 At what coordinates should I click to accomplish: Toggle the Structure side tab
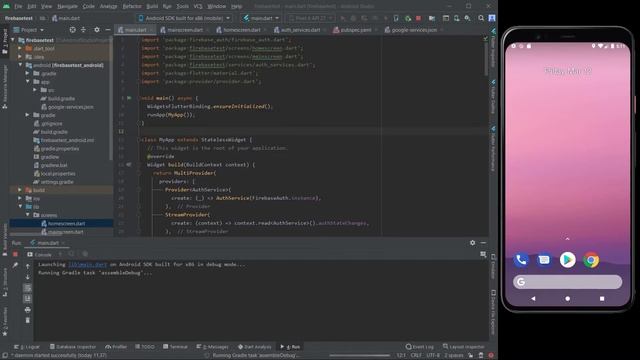click(5, 282)
